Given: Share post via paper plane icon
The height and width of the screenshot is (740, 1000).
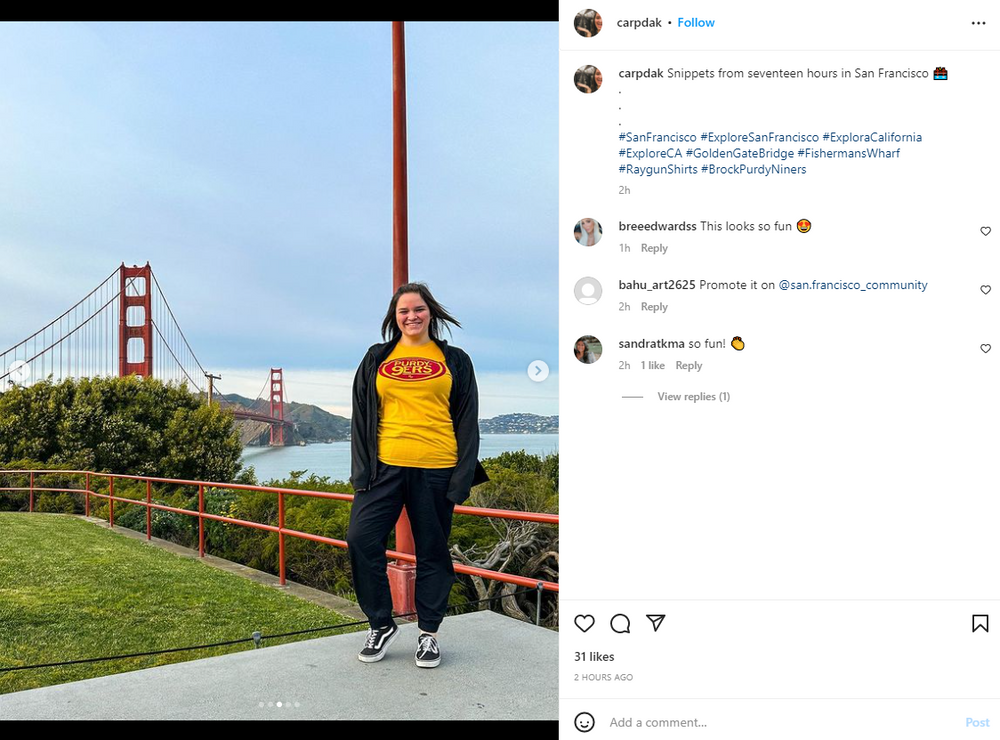Looking at the screenshot, I should (656, 623).
